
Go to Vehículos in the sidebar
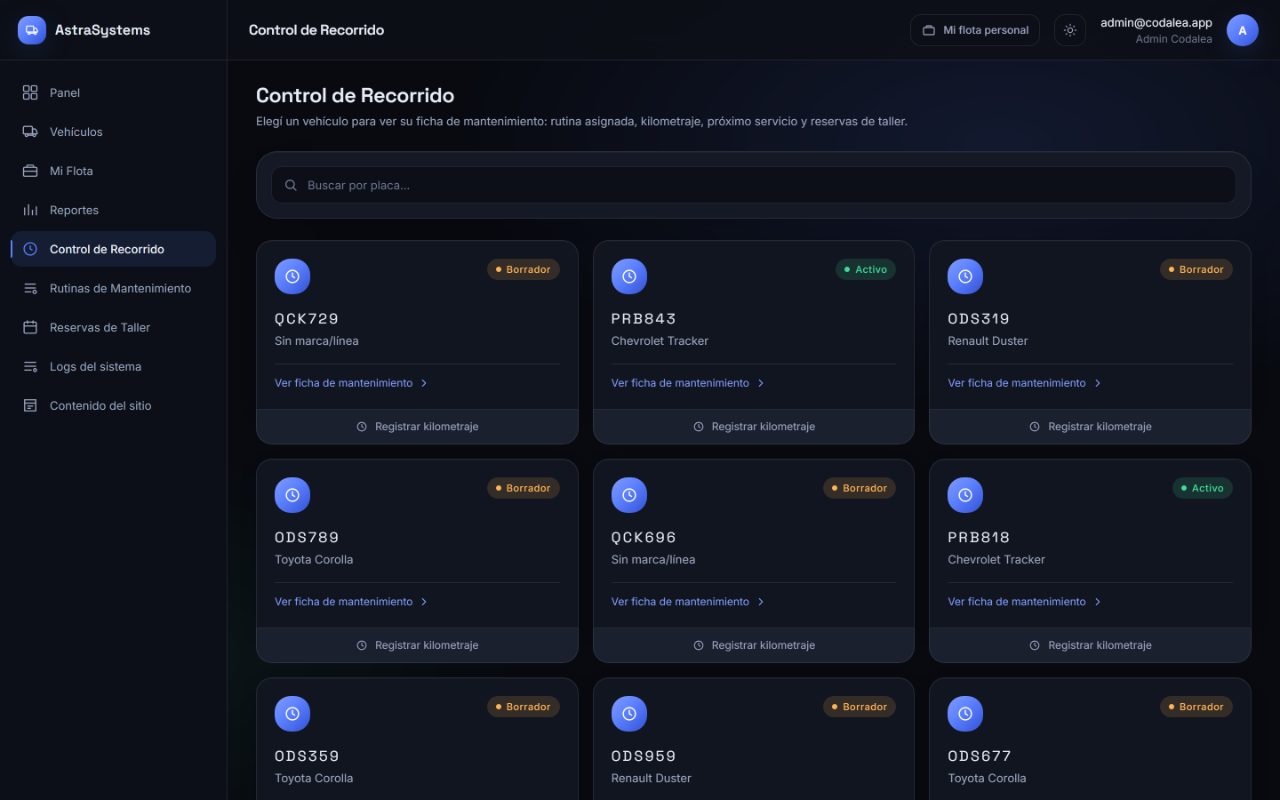[113, 132]
